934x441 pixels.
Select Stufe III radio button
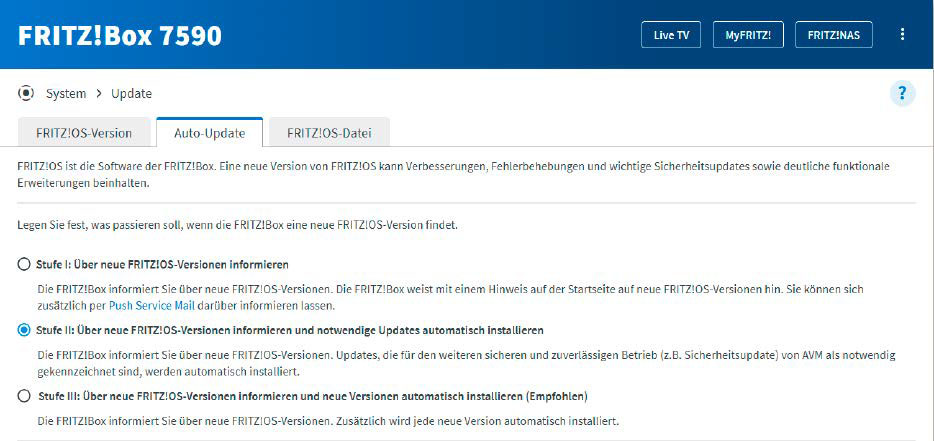[24, 396]
